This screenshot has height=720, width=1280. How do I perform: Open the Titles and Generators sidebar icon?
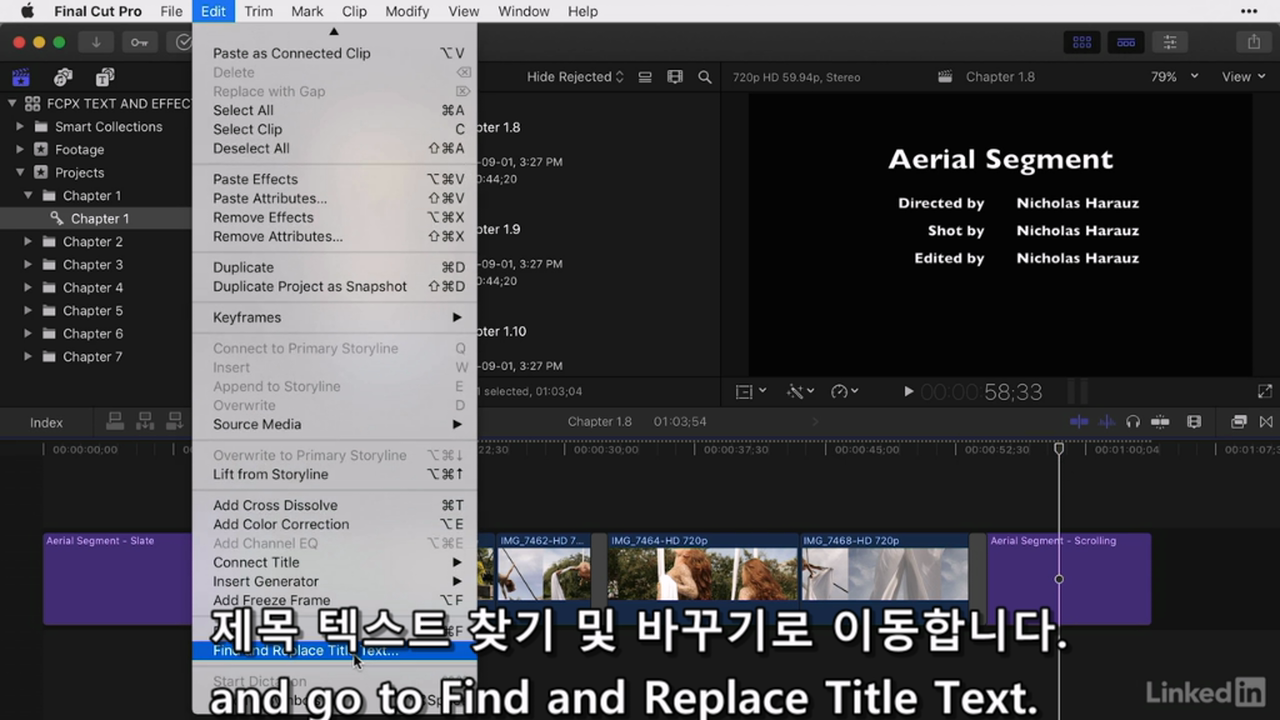click(105, 77)
